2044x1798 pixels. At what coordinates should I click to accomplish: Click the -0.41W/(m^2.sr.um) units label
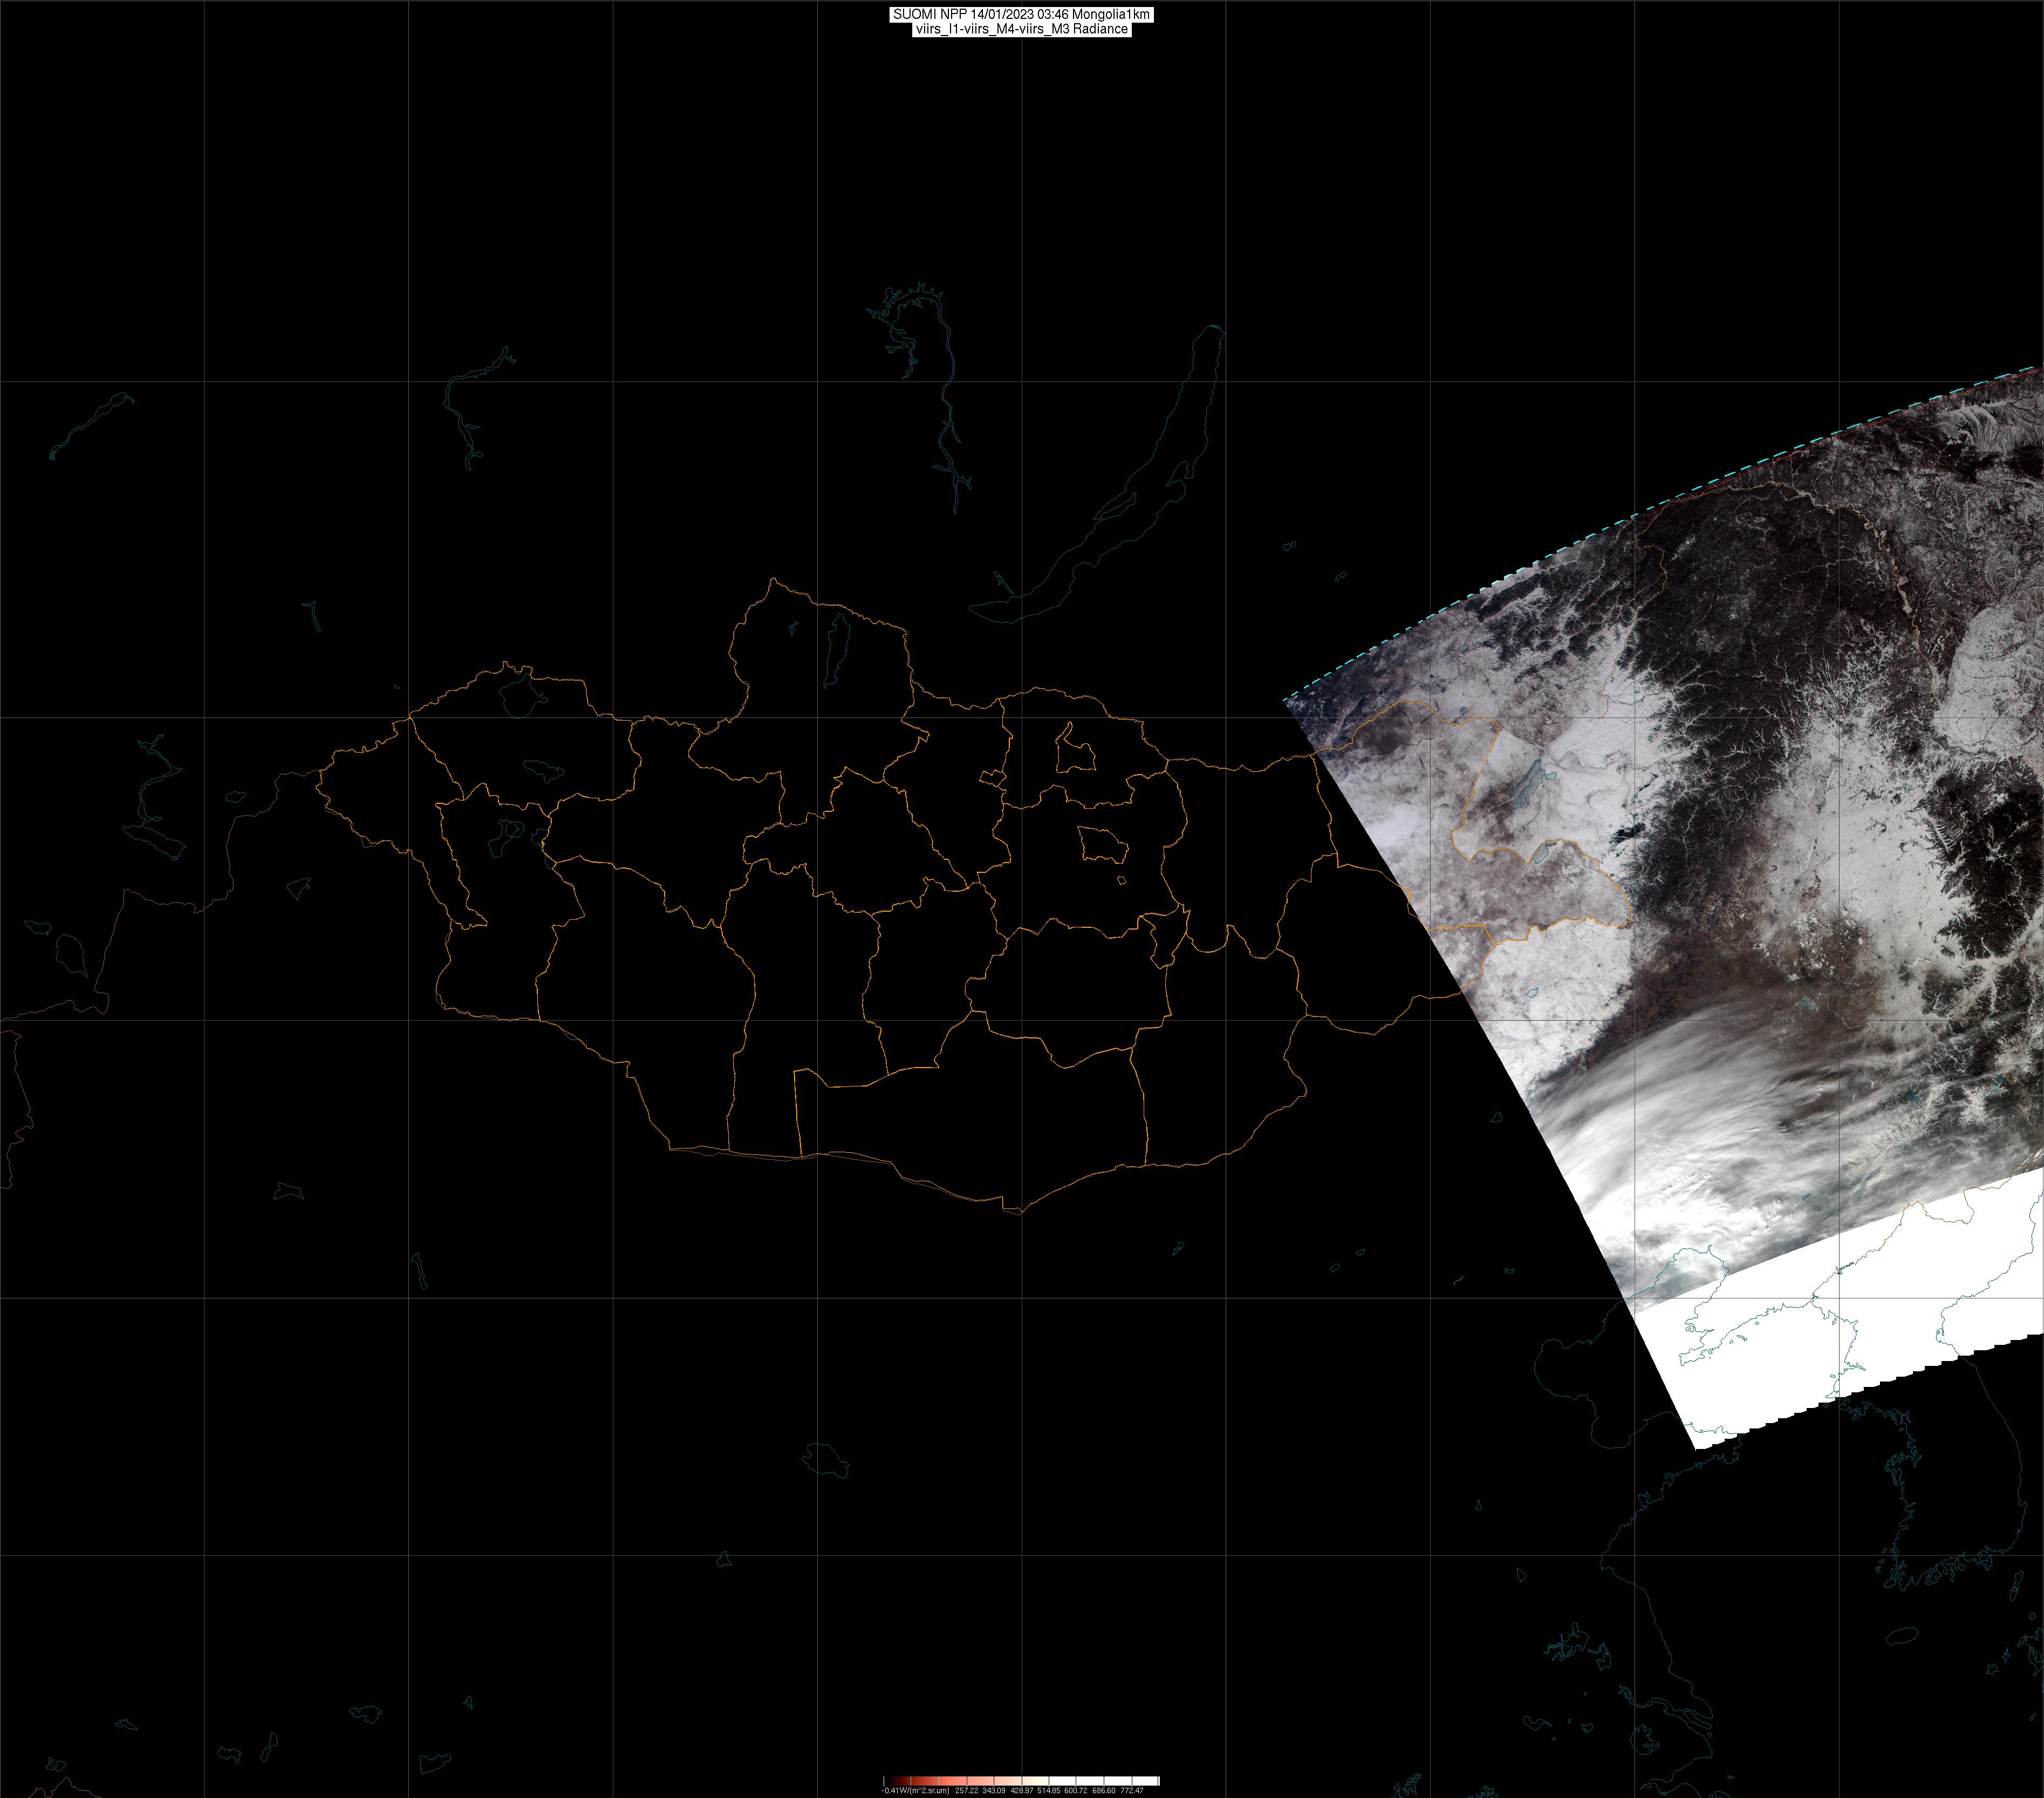(x=915, y=1790)
